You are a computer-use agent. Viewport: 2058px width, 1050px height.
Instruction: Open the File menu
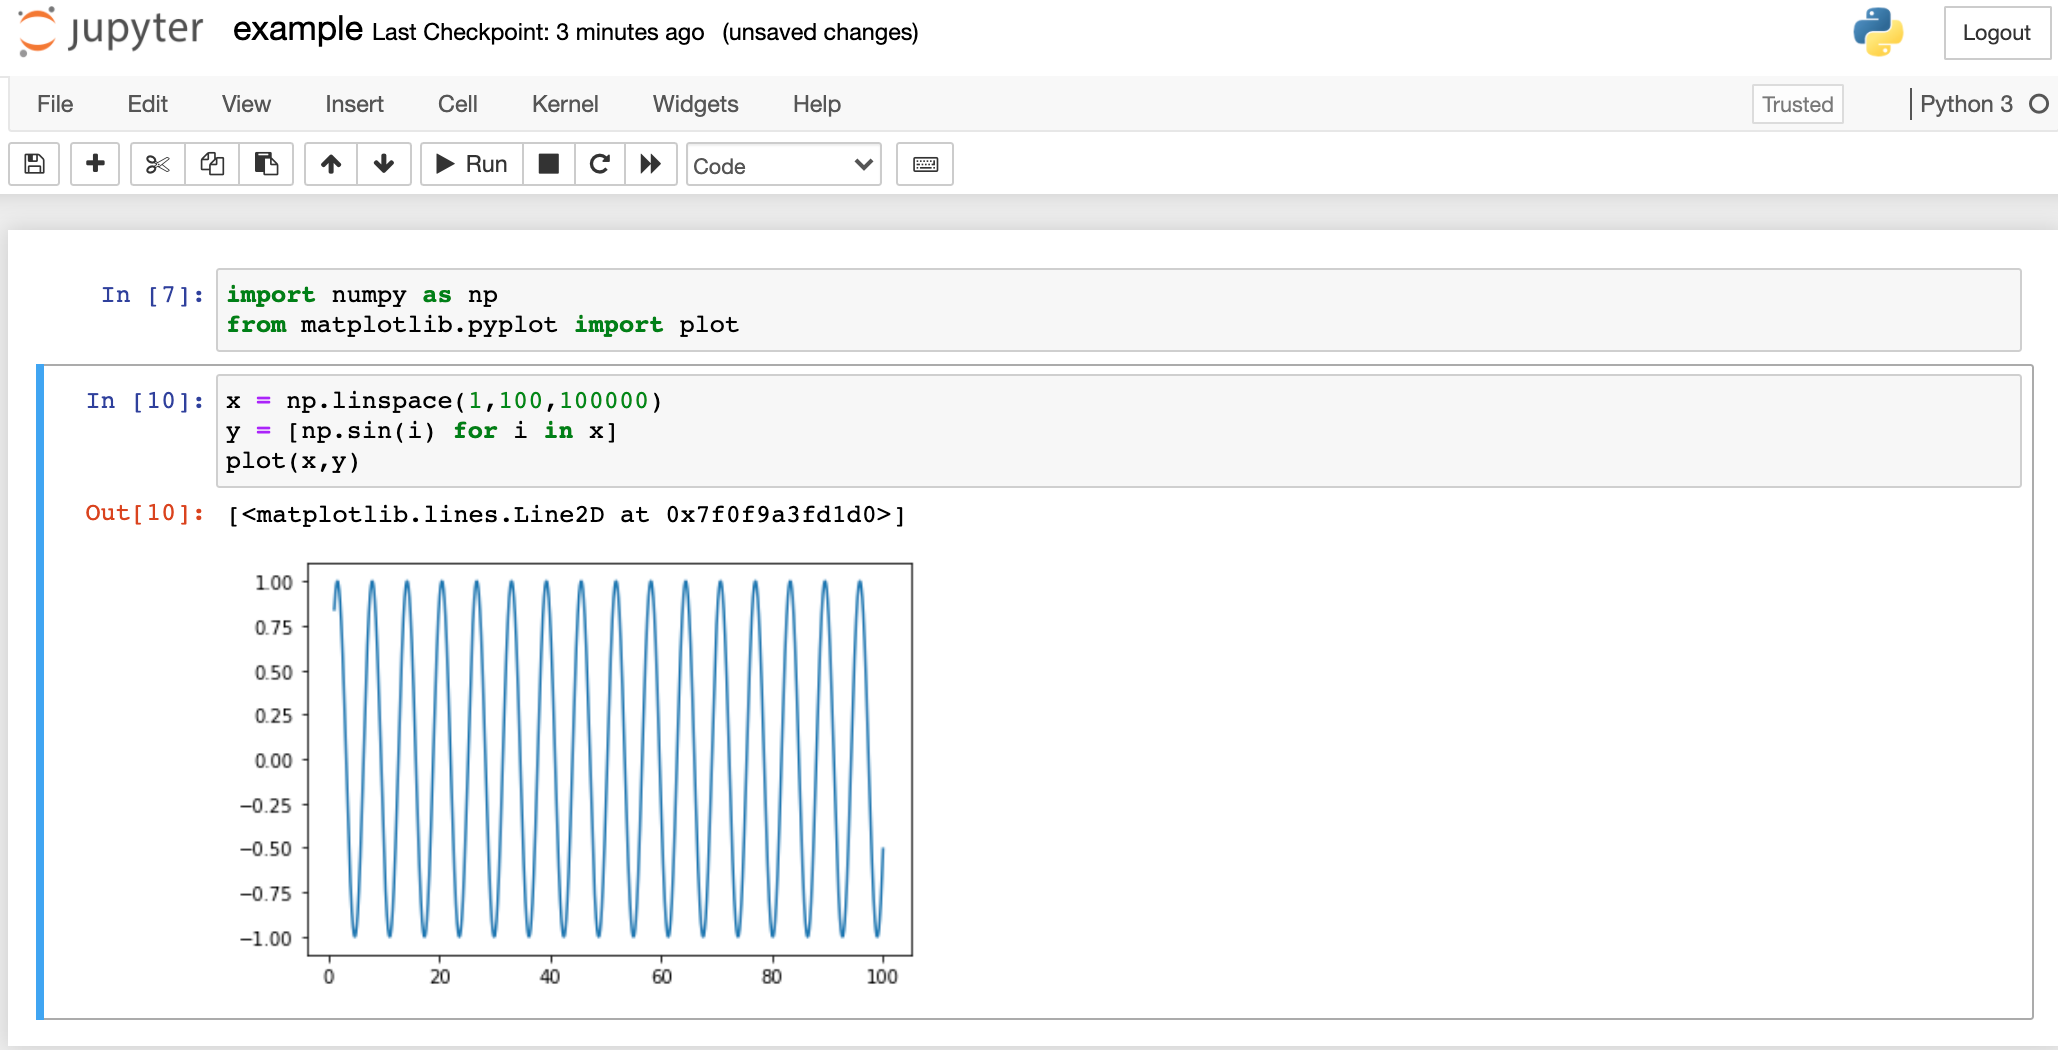[x=55, y=104]
